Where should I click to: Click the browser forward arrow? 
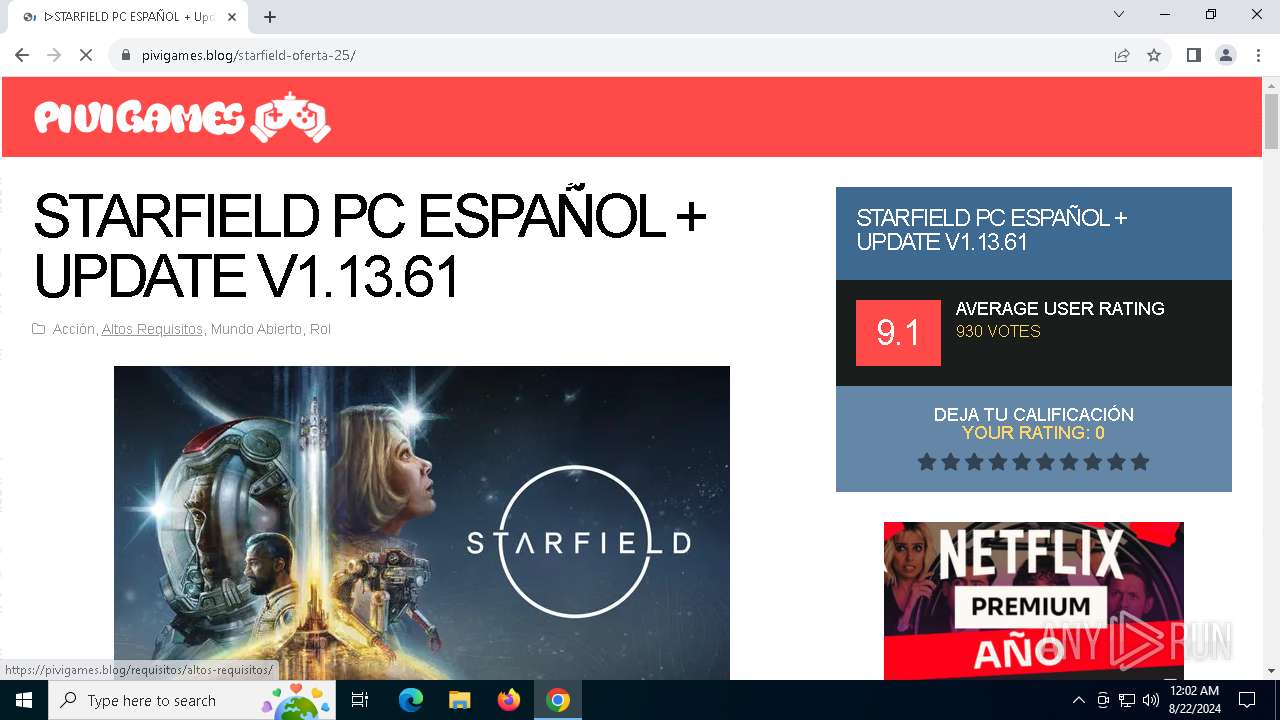[x=54, y=55]
